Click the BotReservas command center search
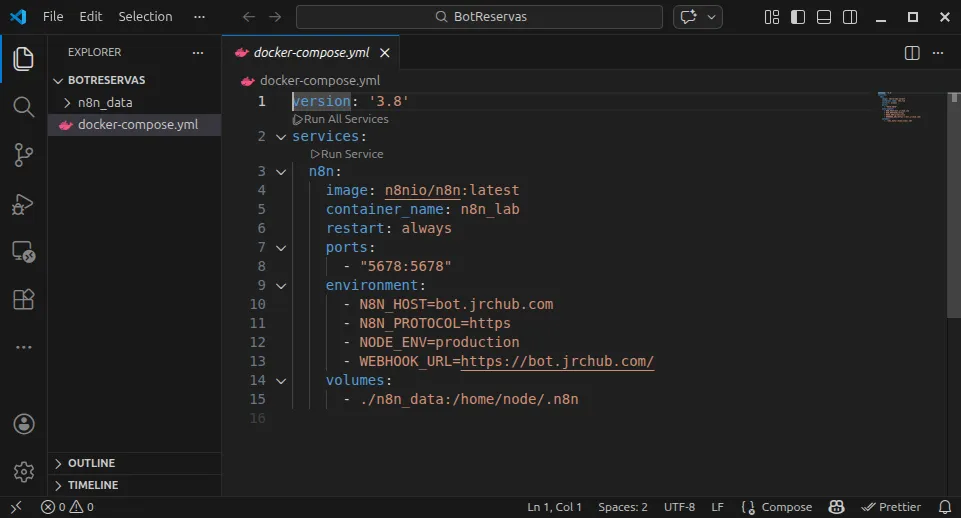The width and height of the screenshot is (961, 518). (479, 17)
